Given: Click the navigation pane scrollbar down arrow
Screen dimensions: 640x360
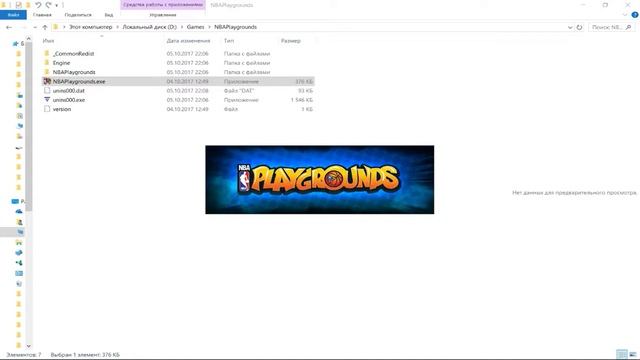Looking at the screenshot, I should click(x=29, y=346).
